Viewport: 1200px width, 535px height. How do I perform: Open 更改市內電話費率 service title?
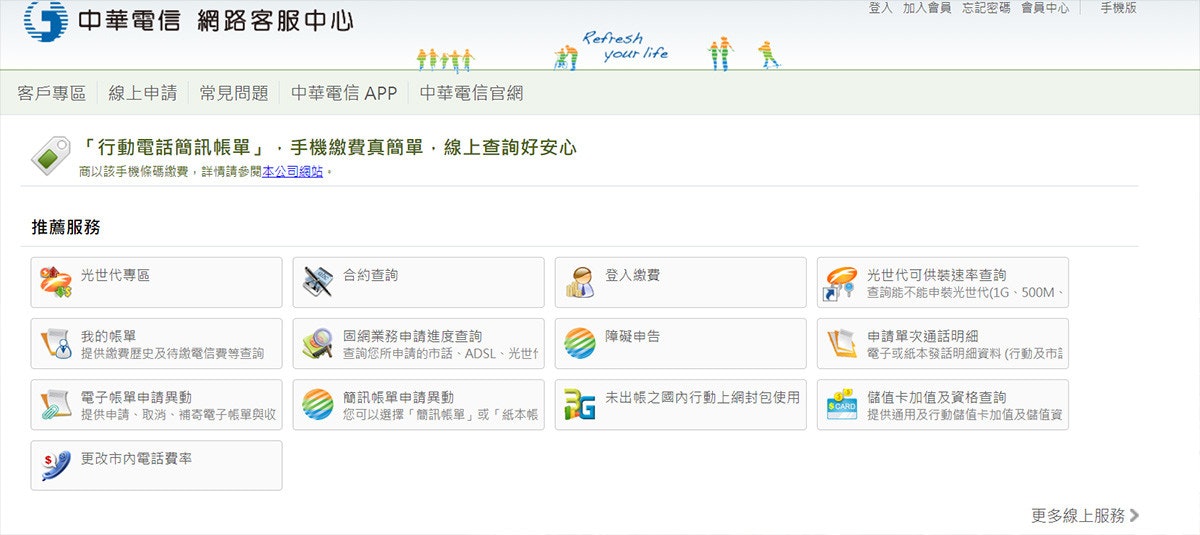(x=136, y=458)
